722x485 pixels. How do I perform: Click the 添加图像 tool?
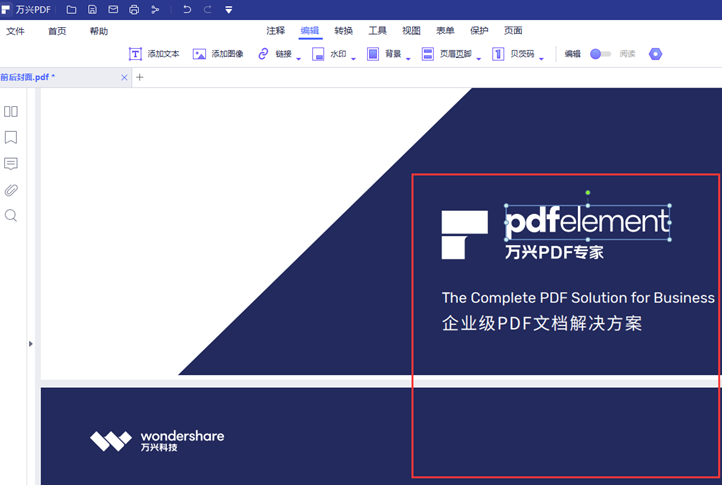[x=218, y=54]
